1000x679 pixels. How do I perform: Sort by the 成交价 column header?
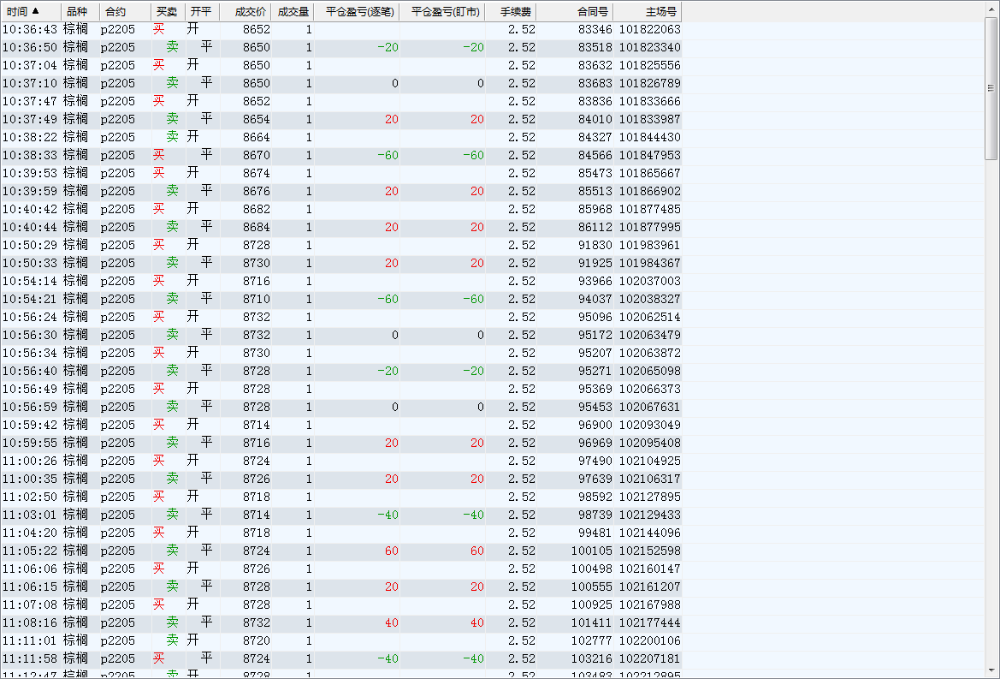coord(249,12)
